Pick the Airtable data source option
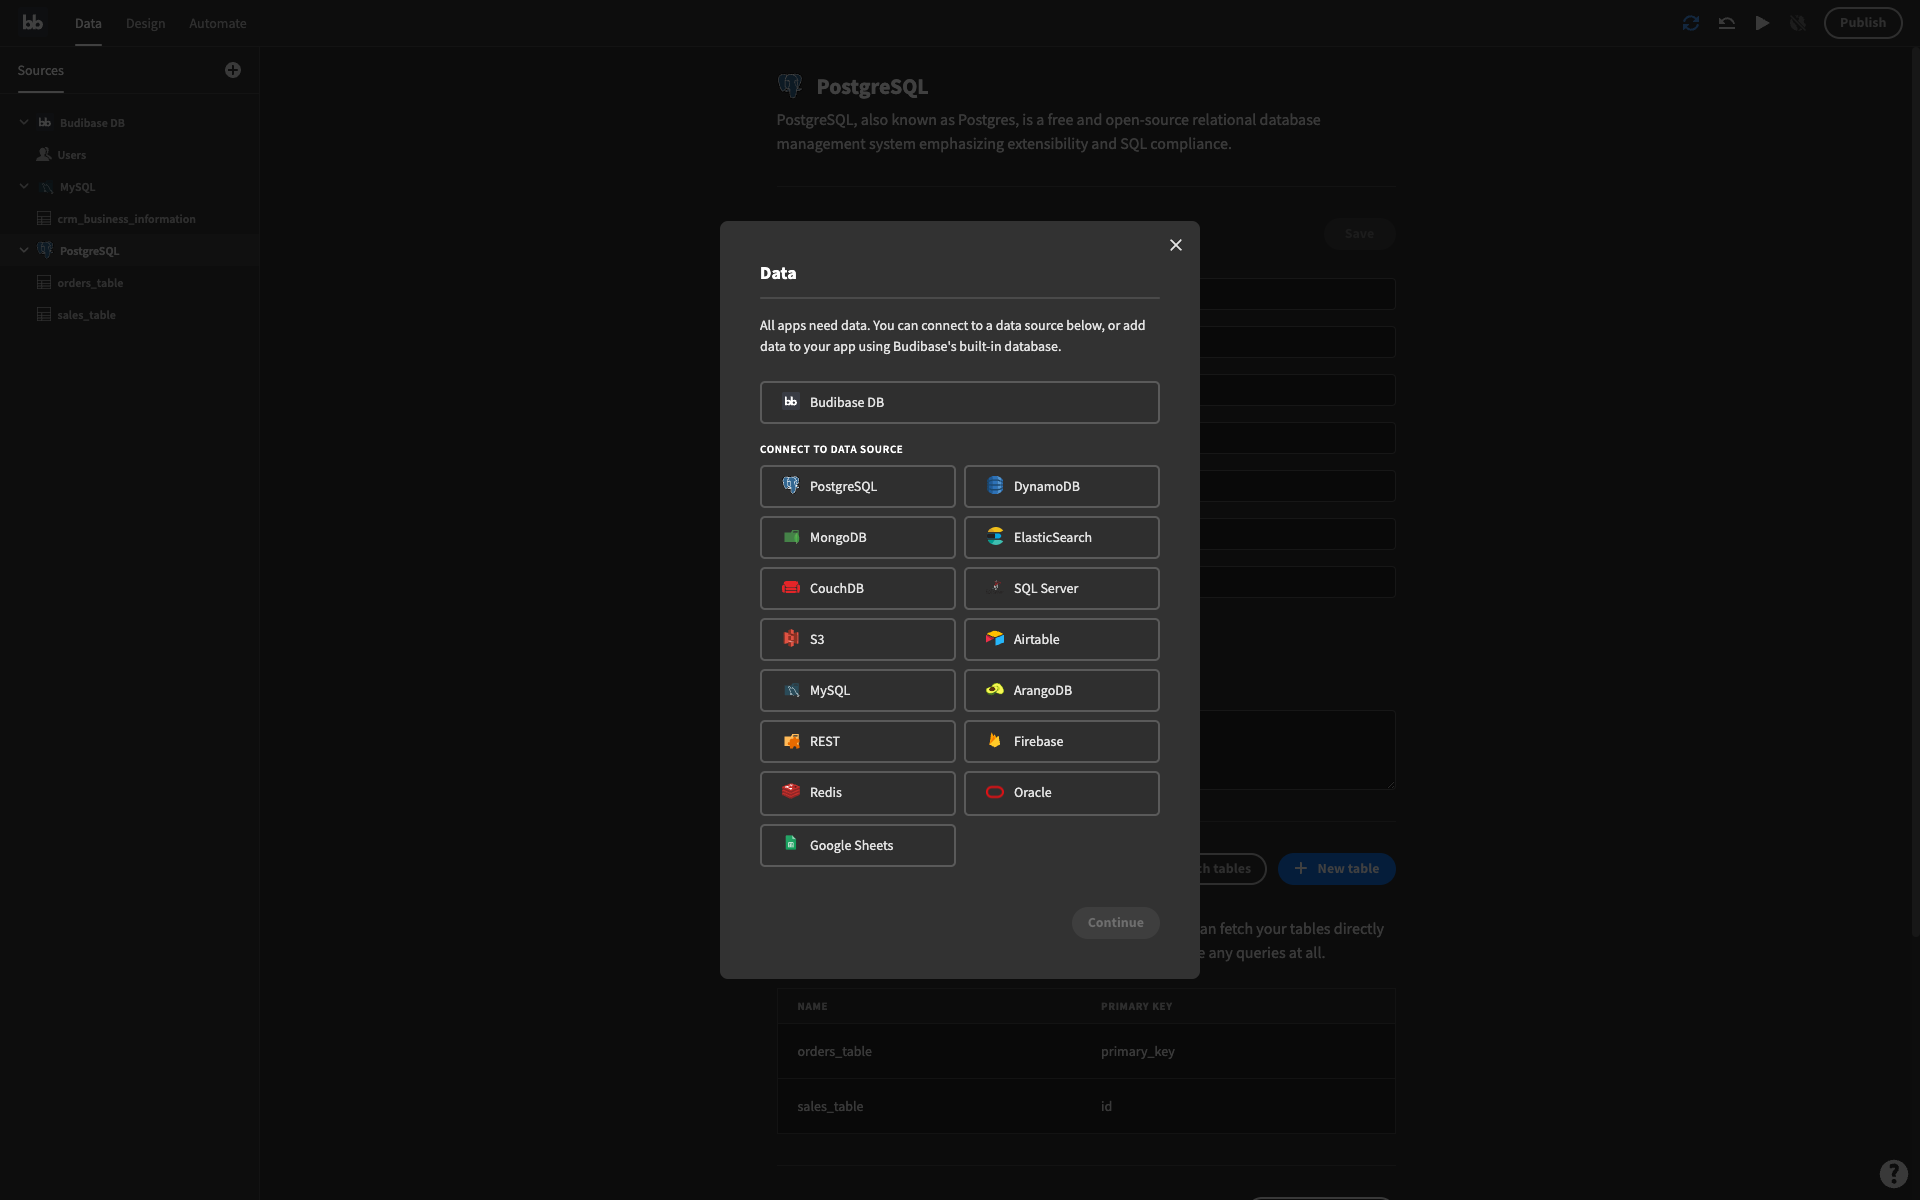Viewport: 1920px width, 1200px height. pyautogui.click(x=1061, y=639)
